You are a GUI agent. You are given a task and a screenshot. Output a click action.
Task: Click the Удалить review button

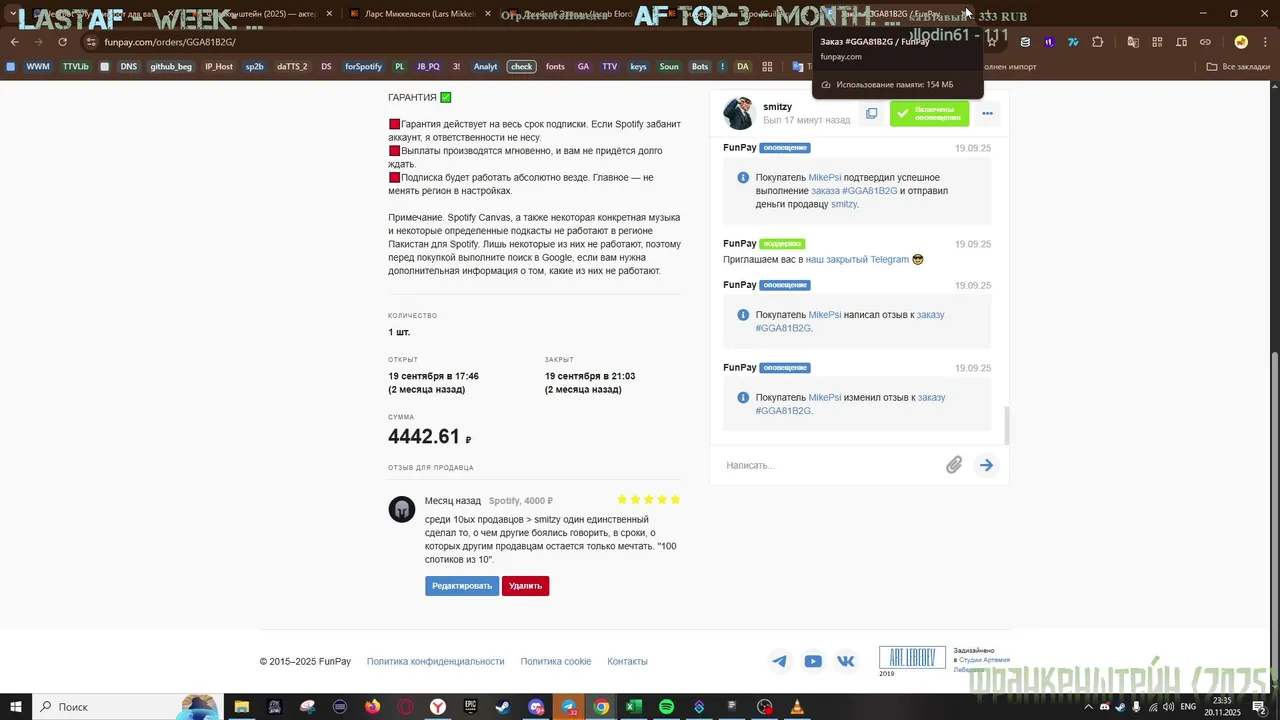click(525, 586)
